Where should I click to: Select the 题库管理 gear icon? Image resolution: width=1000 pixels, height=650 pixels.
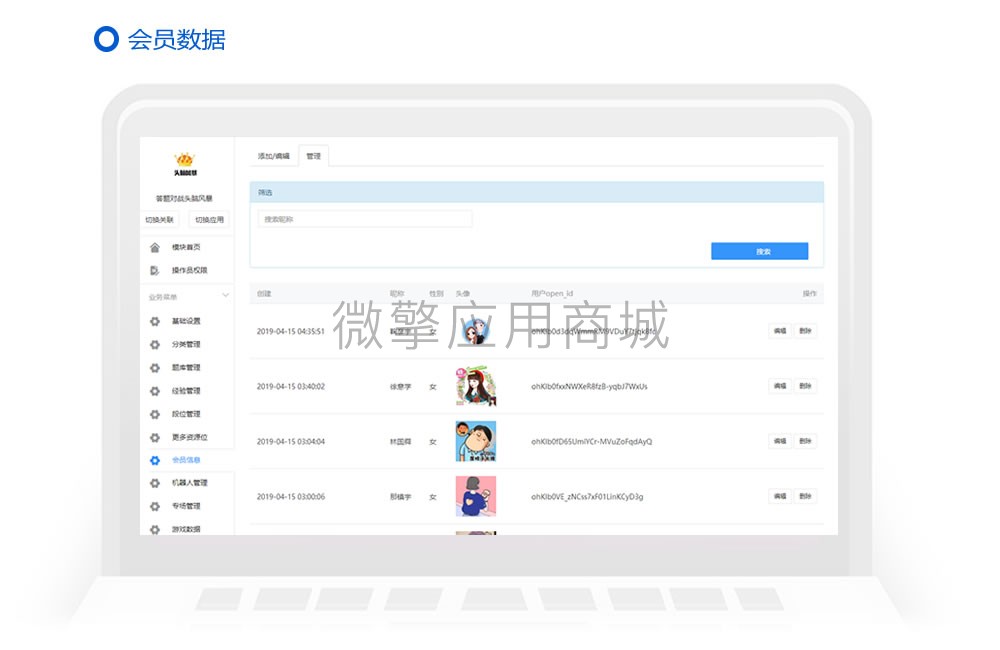pyautogui.click(x=155, y=367)
